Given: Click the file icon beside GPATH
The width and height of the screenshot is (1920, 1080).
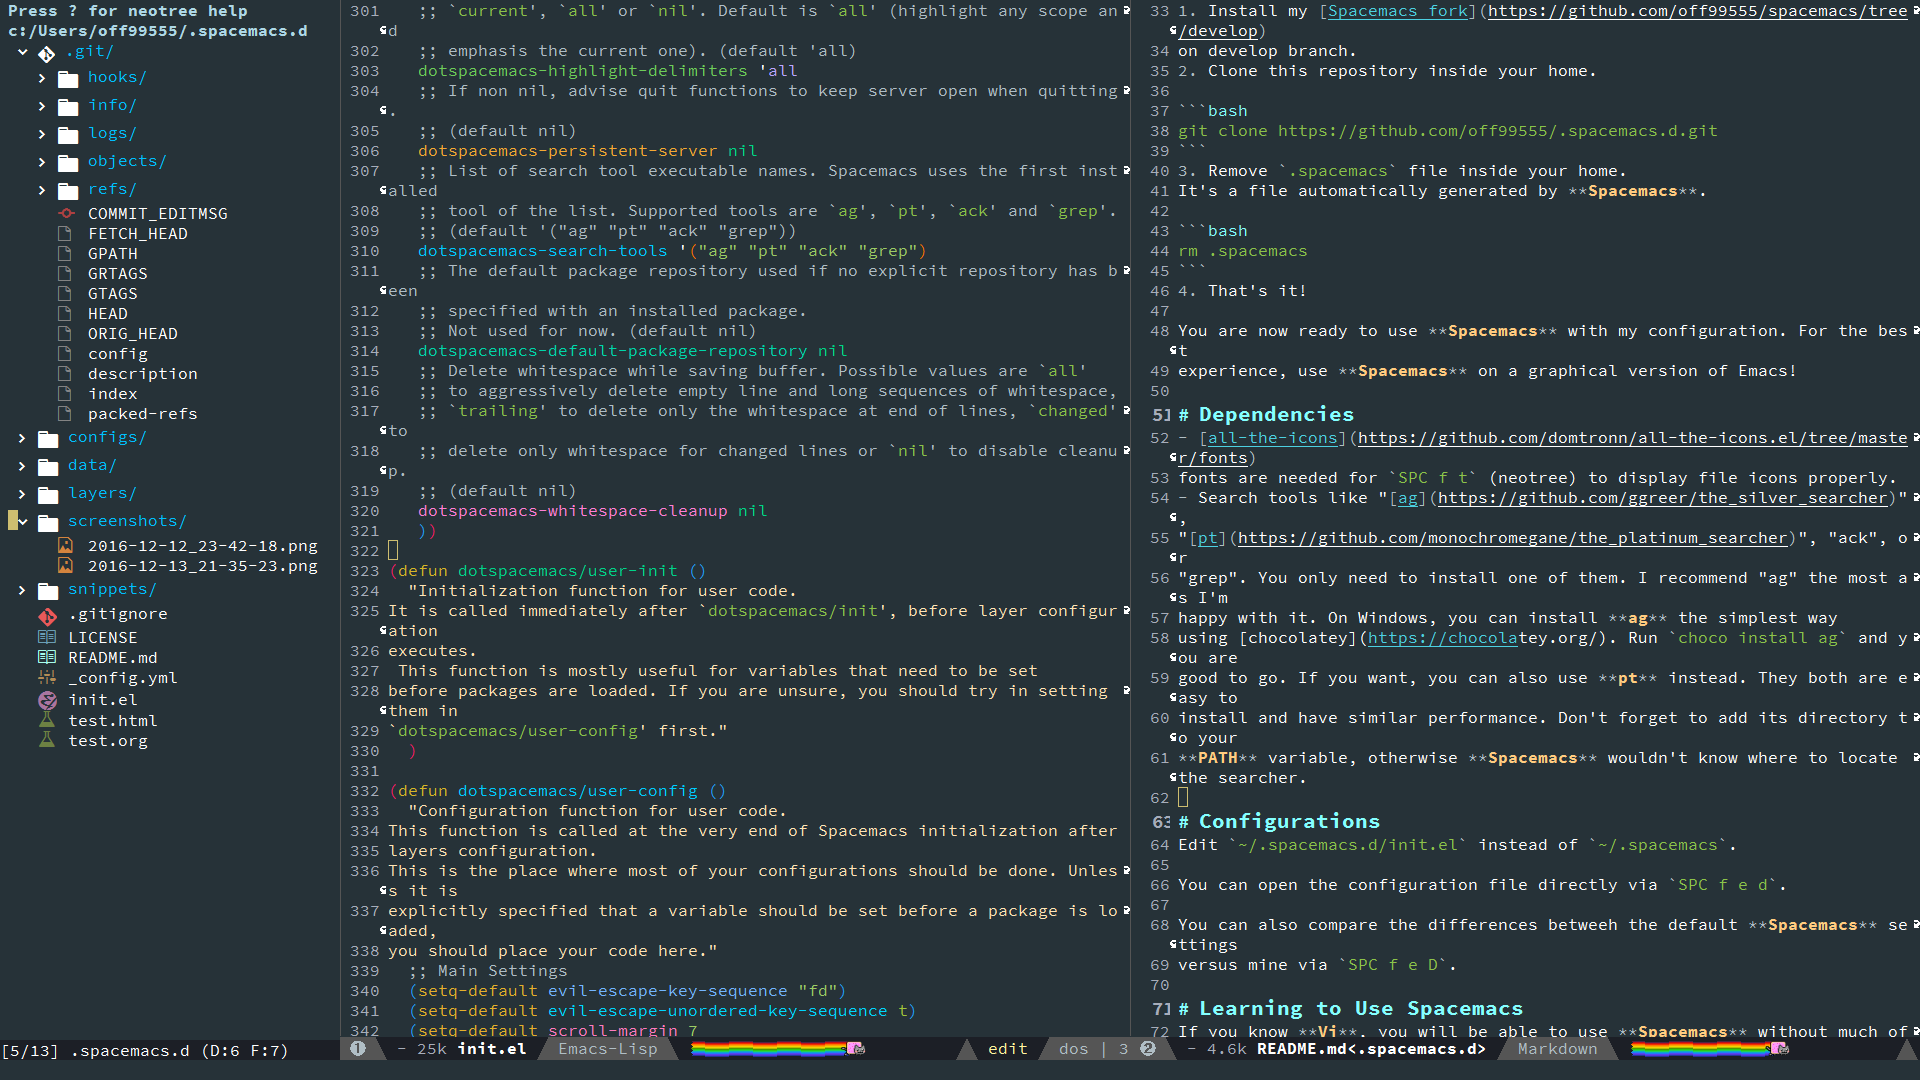Looking at the screenshot, I should pyautogui.click(x=65, y=254).
